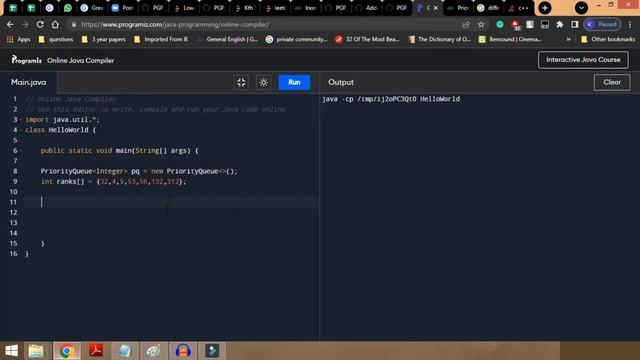
Task: Switch to the diffe tab
Action: pos(488,8)
